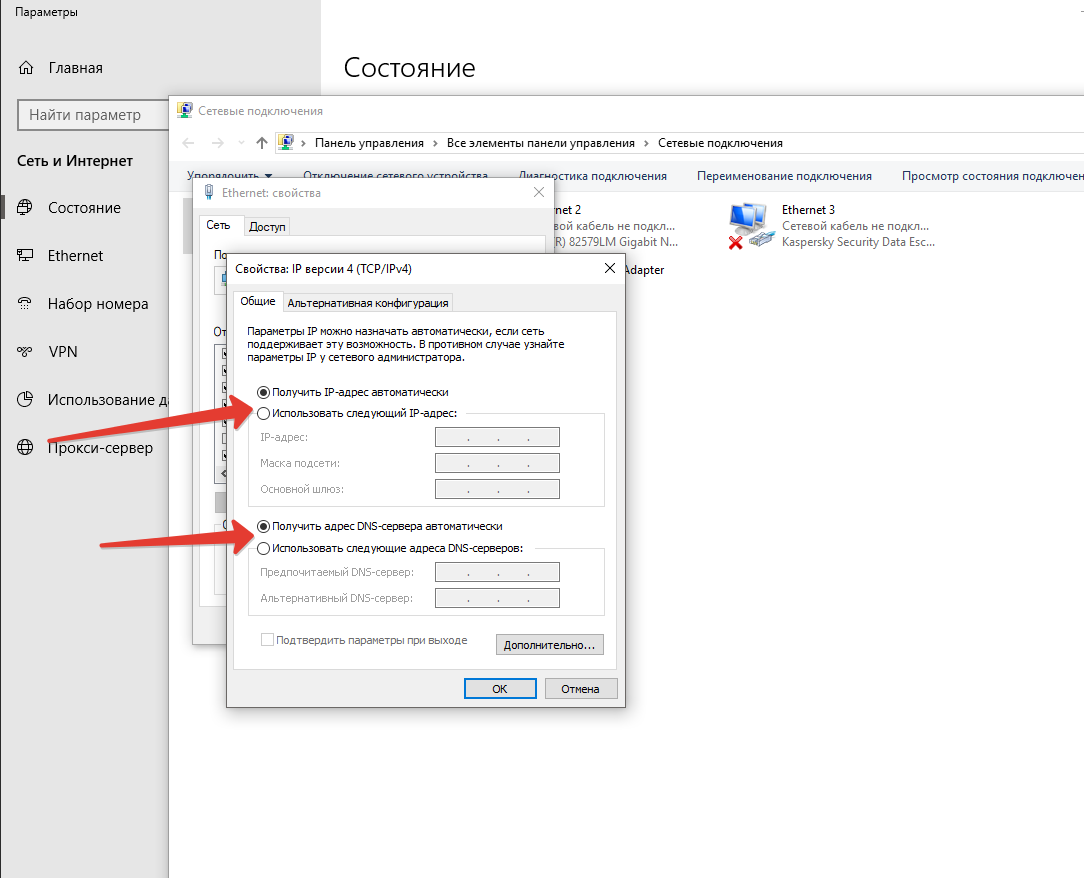Expand chevron after Панель управления breadcrumb
This screenshot has height=878, width=1084.
tap(436, 143)
